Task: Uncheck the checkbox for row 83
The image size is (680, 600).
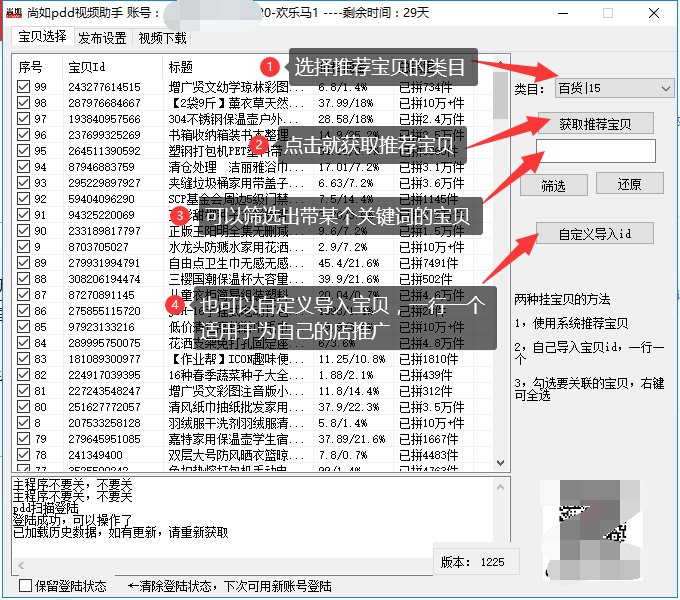Action: pyautogui.click(x=23, y=359)
